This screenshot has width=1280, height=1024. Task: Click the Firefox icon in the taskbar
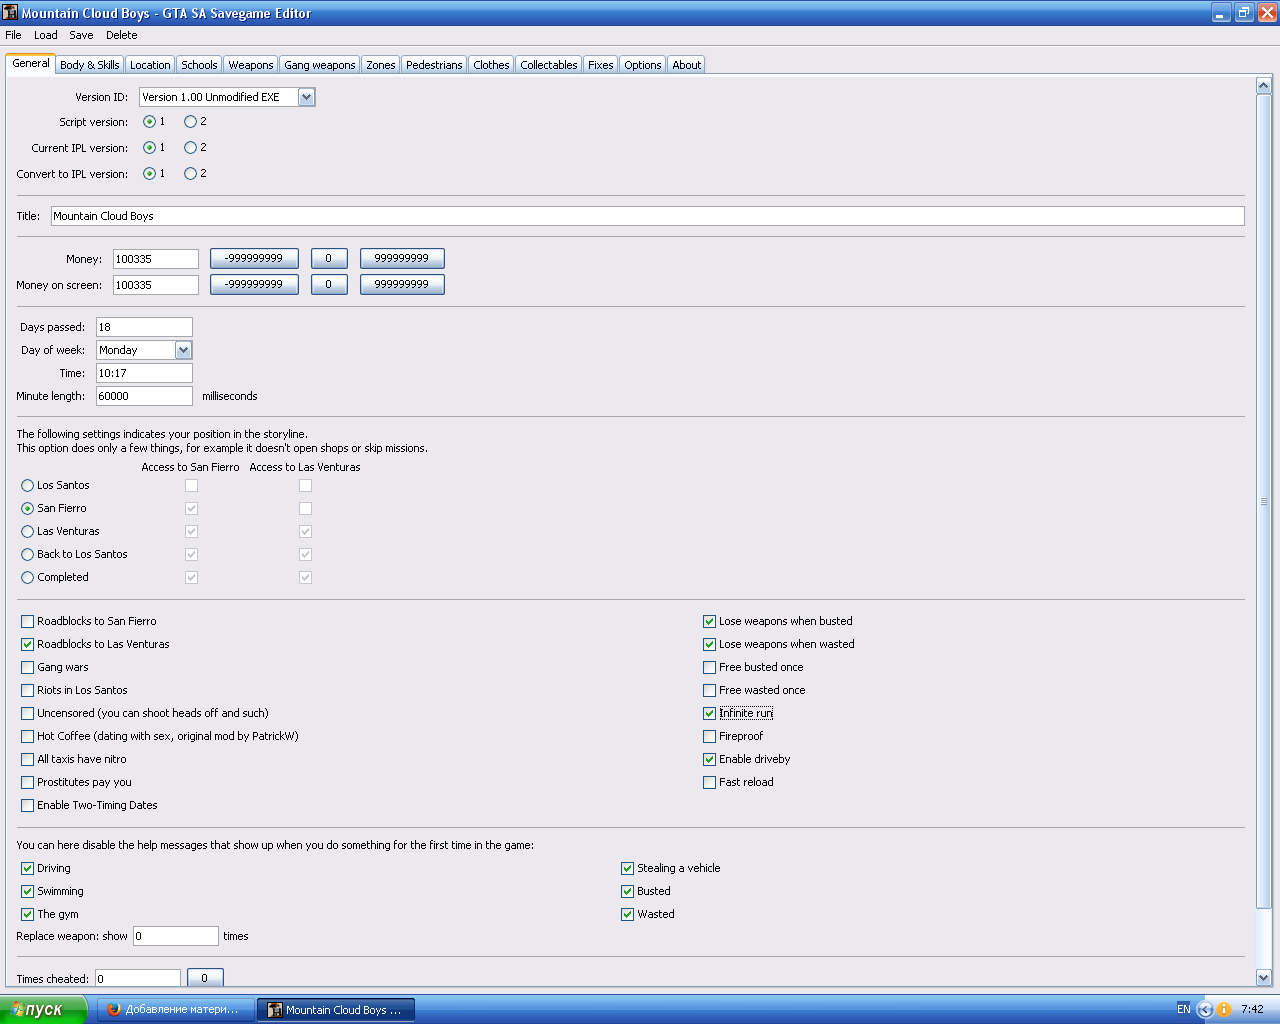(x=113, y=1009)
